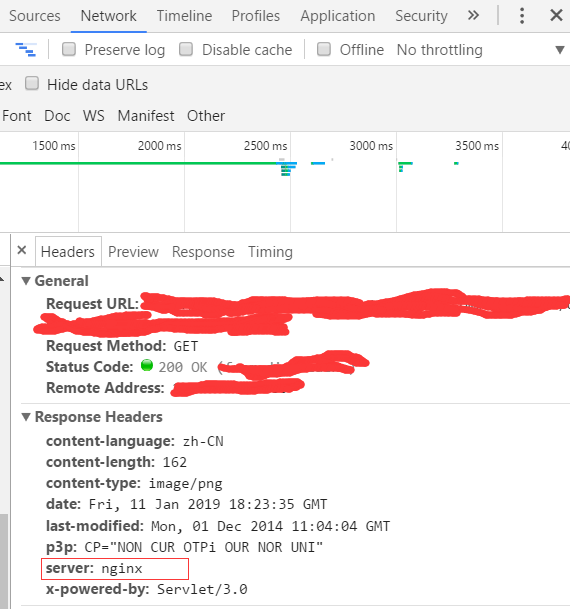Filter requests by WS type
Viewport: 570px width, 609px height.
[x=94, y=116]
